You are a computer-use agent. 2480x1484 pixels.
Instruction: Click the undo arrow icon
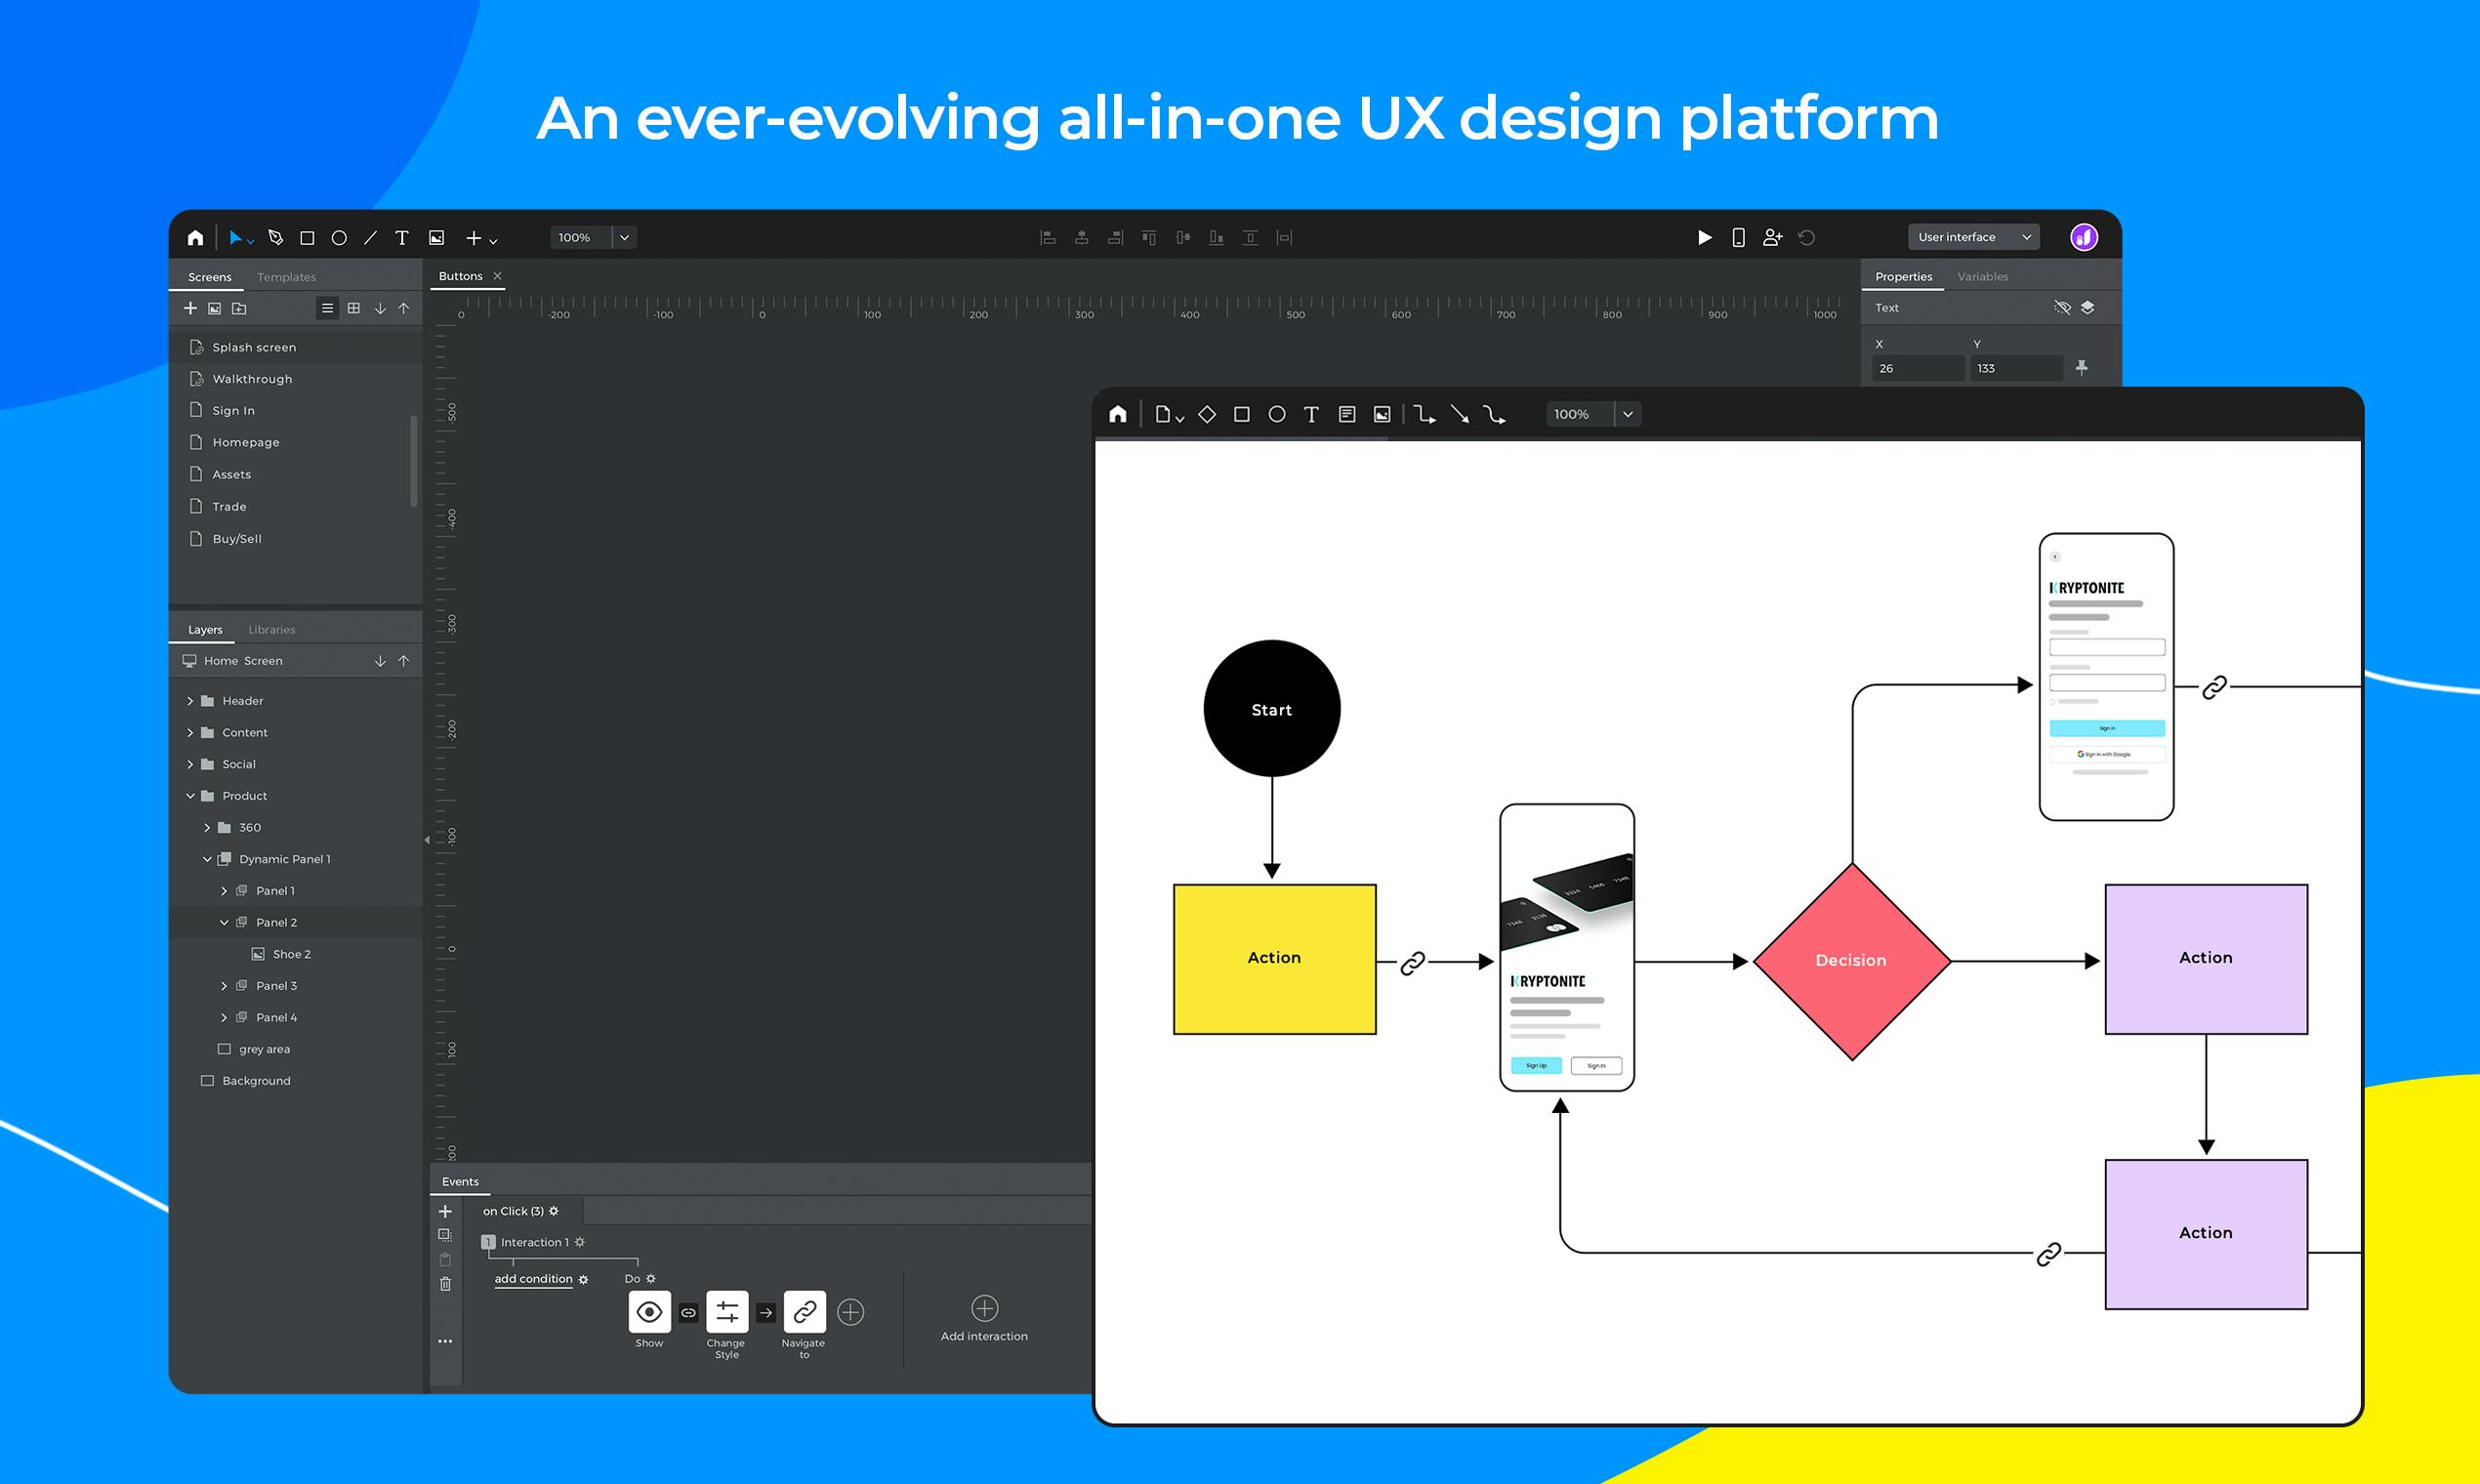(1807, 237)
